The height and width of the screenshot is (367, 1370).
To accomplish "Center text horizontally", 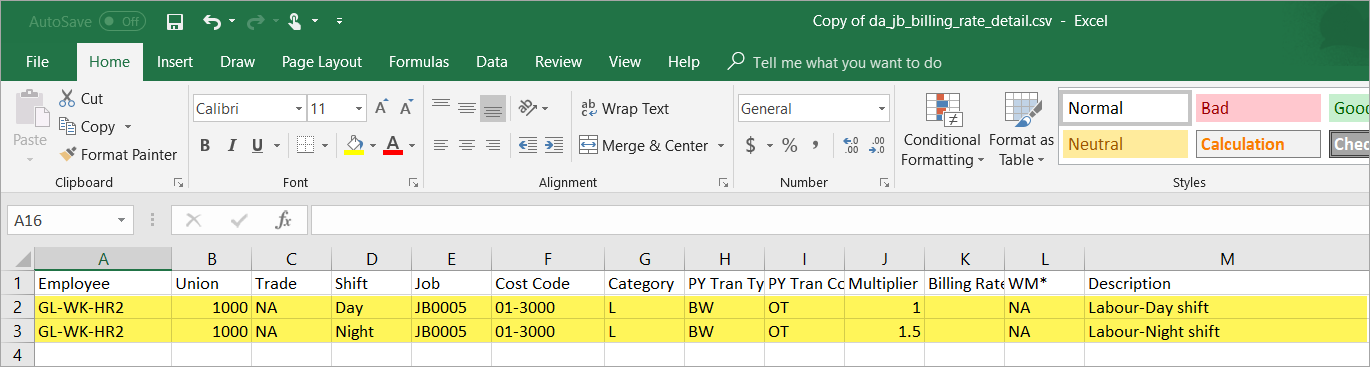I will pos(467,146).
